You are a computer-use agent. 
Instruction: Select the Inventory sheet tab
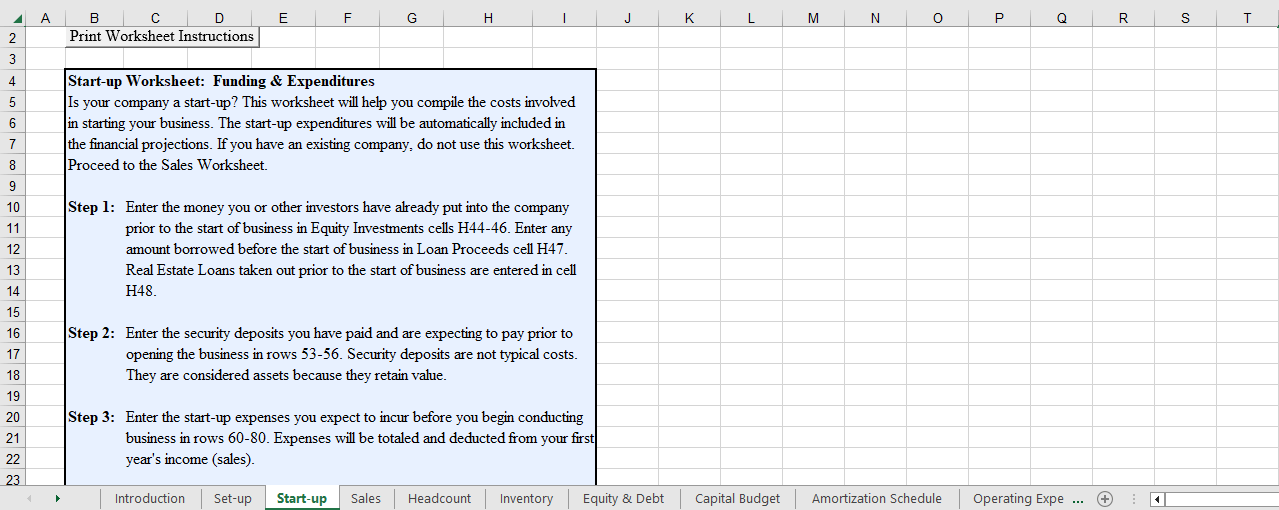click(526, 499)
